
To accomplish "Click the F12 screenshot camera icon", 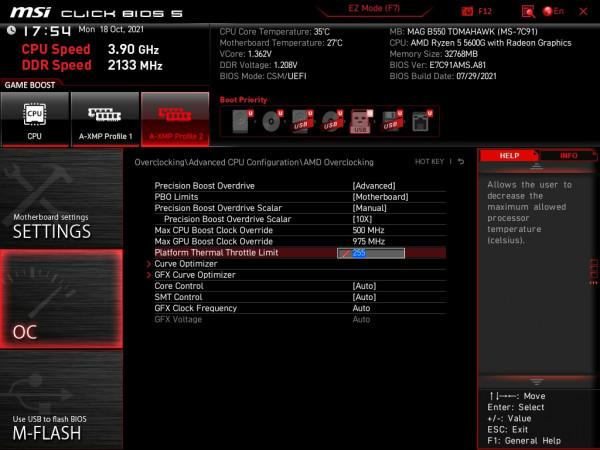I will [469, 10].
